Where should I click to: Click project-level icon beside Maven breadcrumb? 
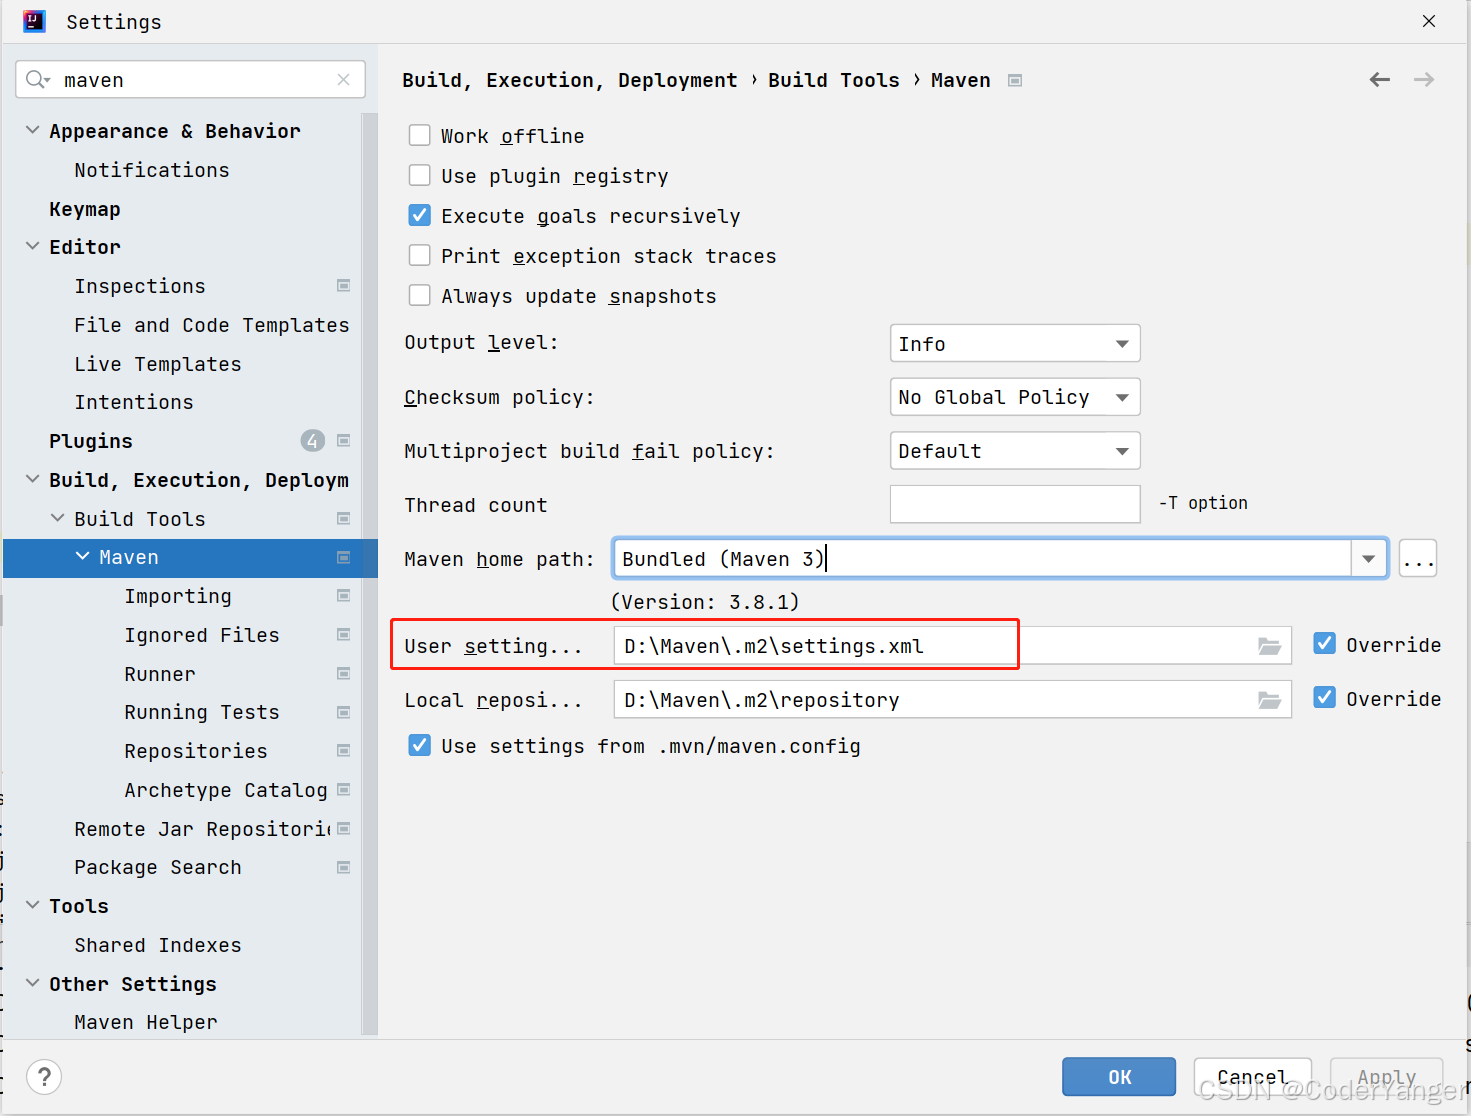pos(1015,80)
